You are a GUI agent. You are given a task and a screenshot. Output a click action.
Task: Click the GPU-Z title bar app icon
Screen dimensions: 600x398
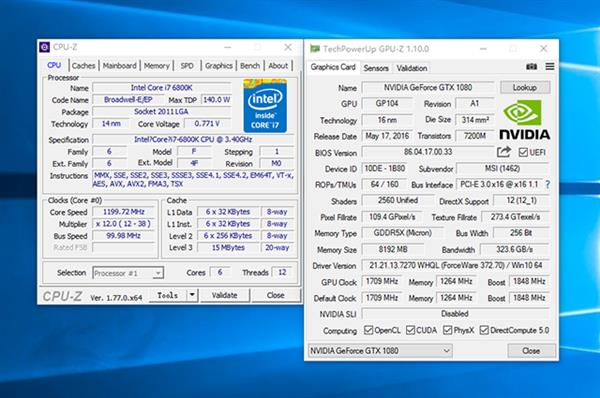315,49
